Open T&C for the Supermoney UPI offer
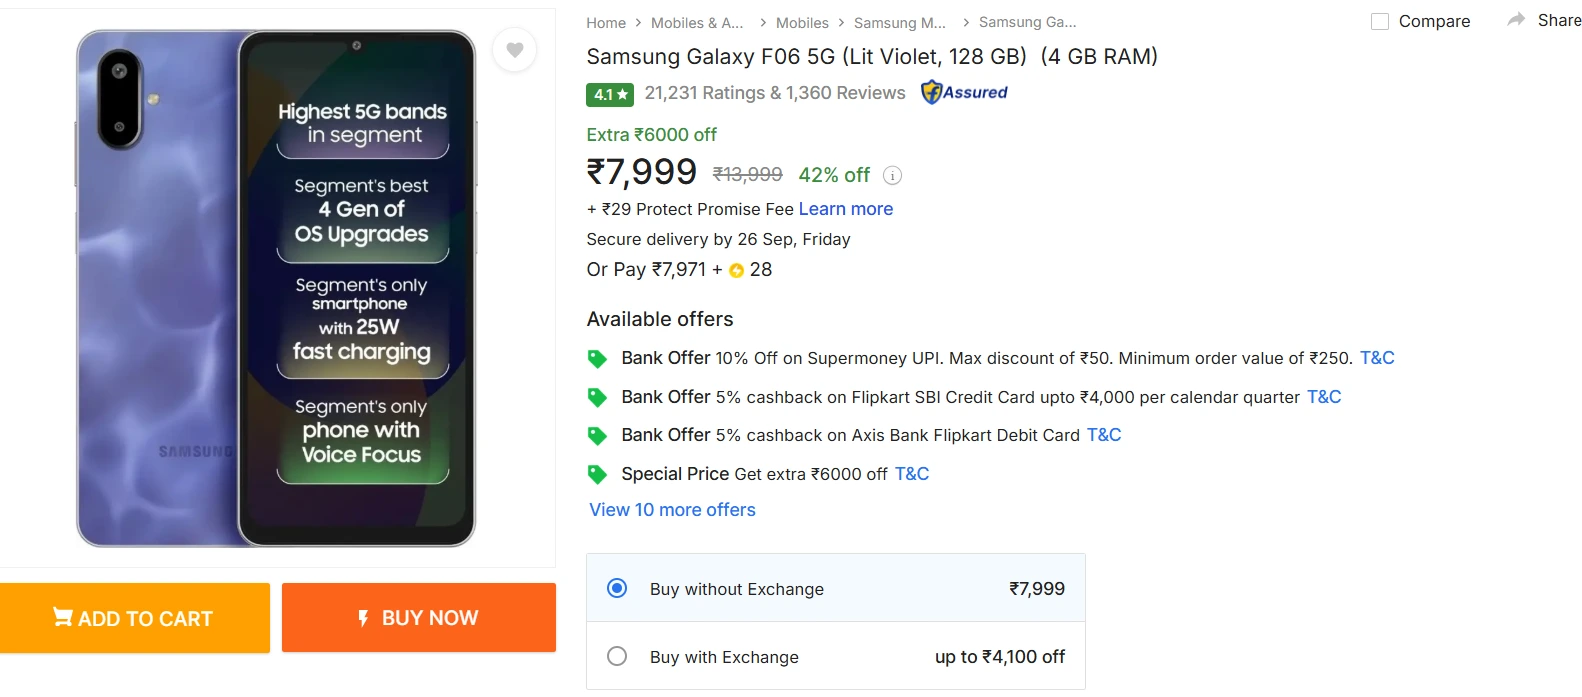Viewport: 1582px width, 697px height. point(1376,357)
